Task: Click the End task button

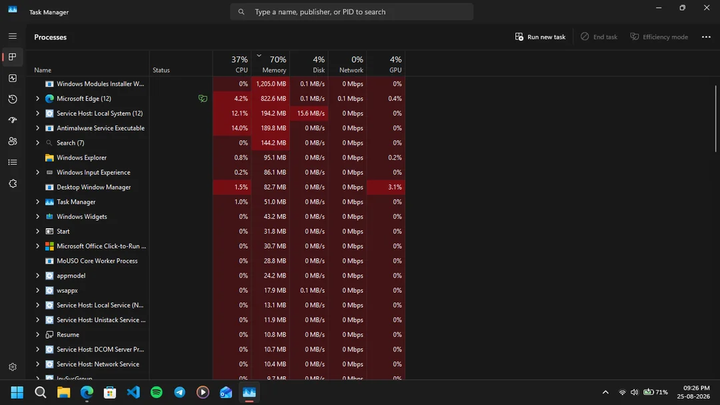Action: (599, 37)
